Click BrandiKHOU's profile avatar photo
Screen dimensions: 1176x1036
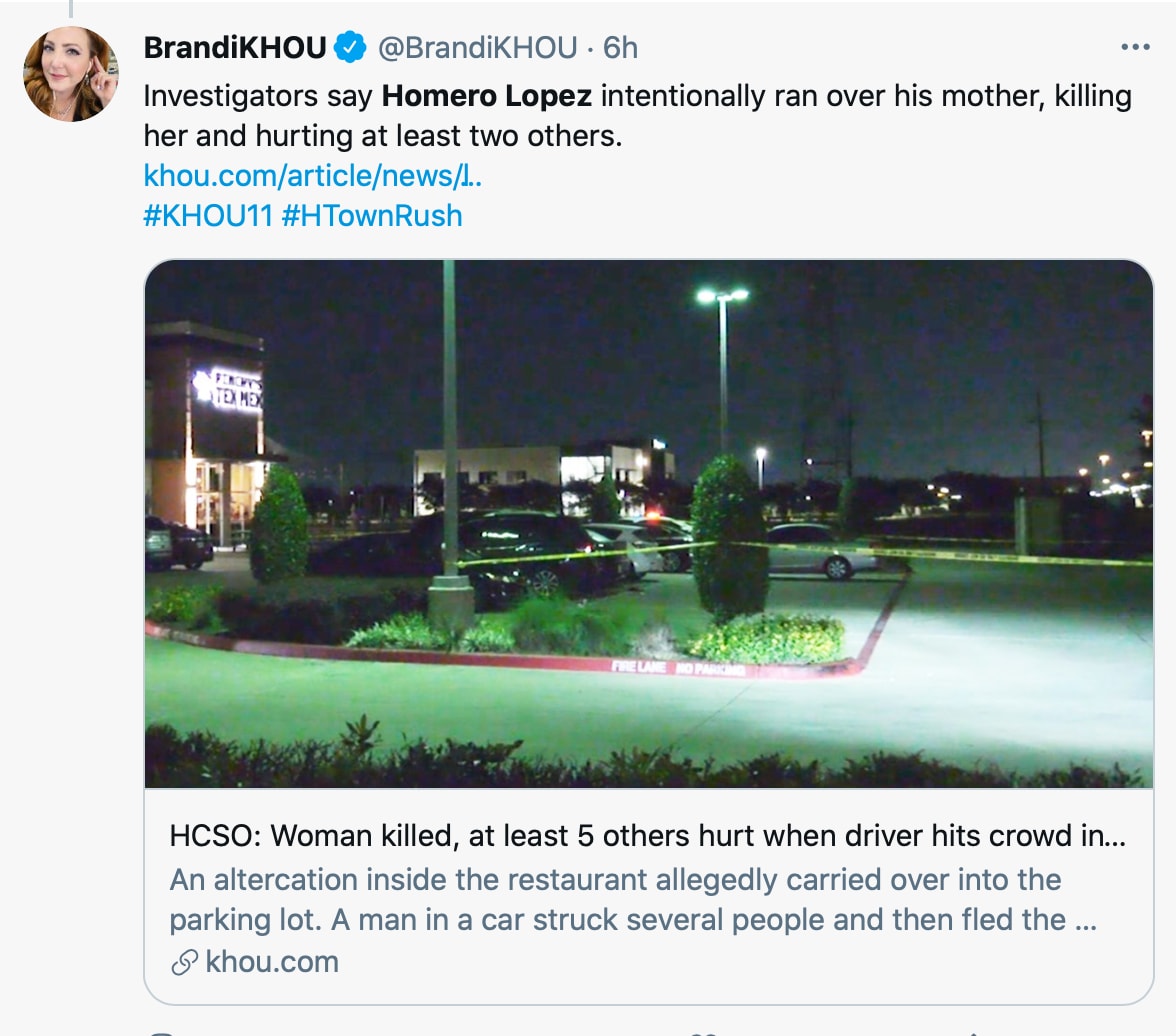(x=71, y=74)
